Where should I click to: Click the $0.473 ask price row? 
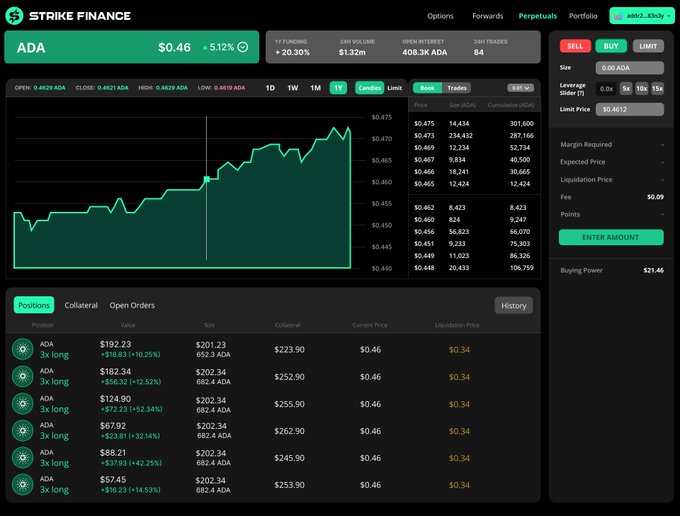474,136
